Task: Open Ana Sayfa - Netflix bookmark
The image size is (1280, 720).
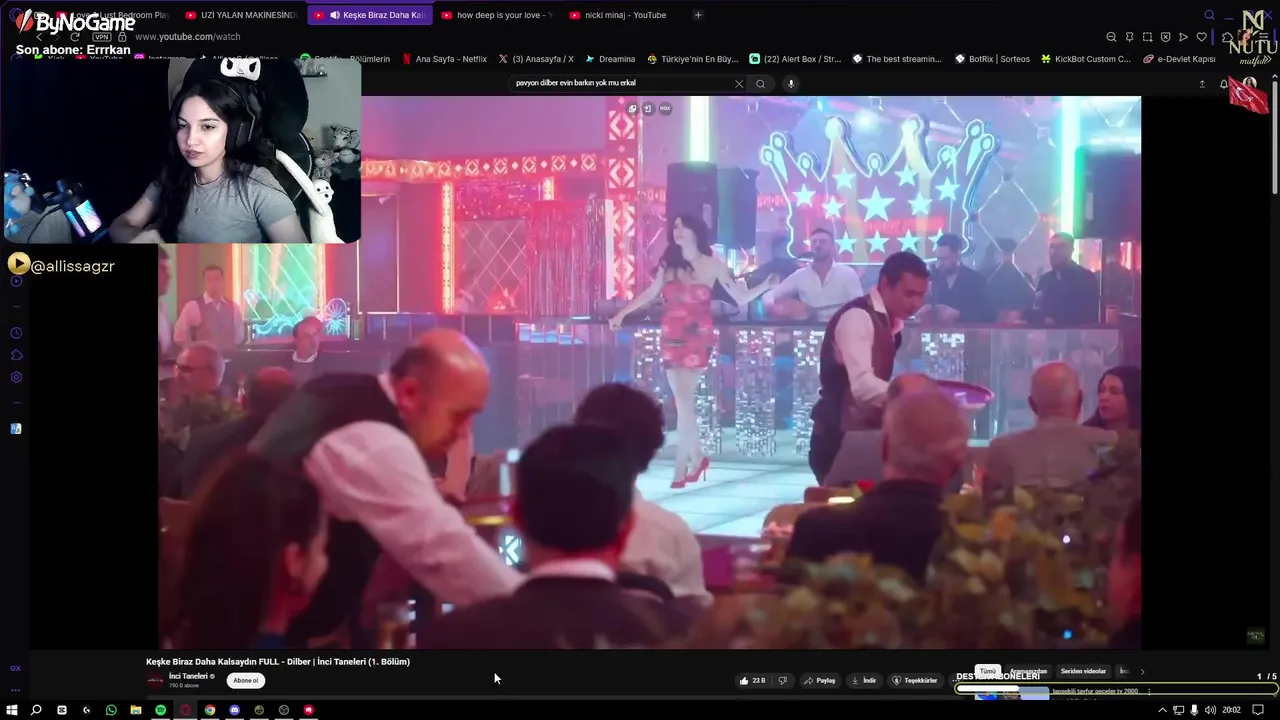Action: (444, 59)
